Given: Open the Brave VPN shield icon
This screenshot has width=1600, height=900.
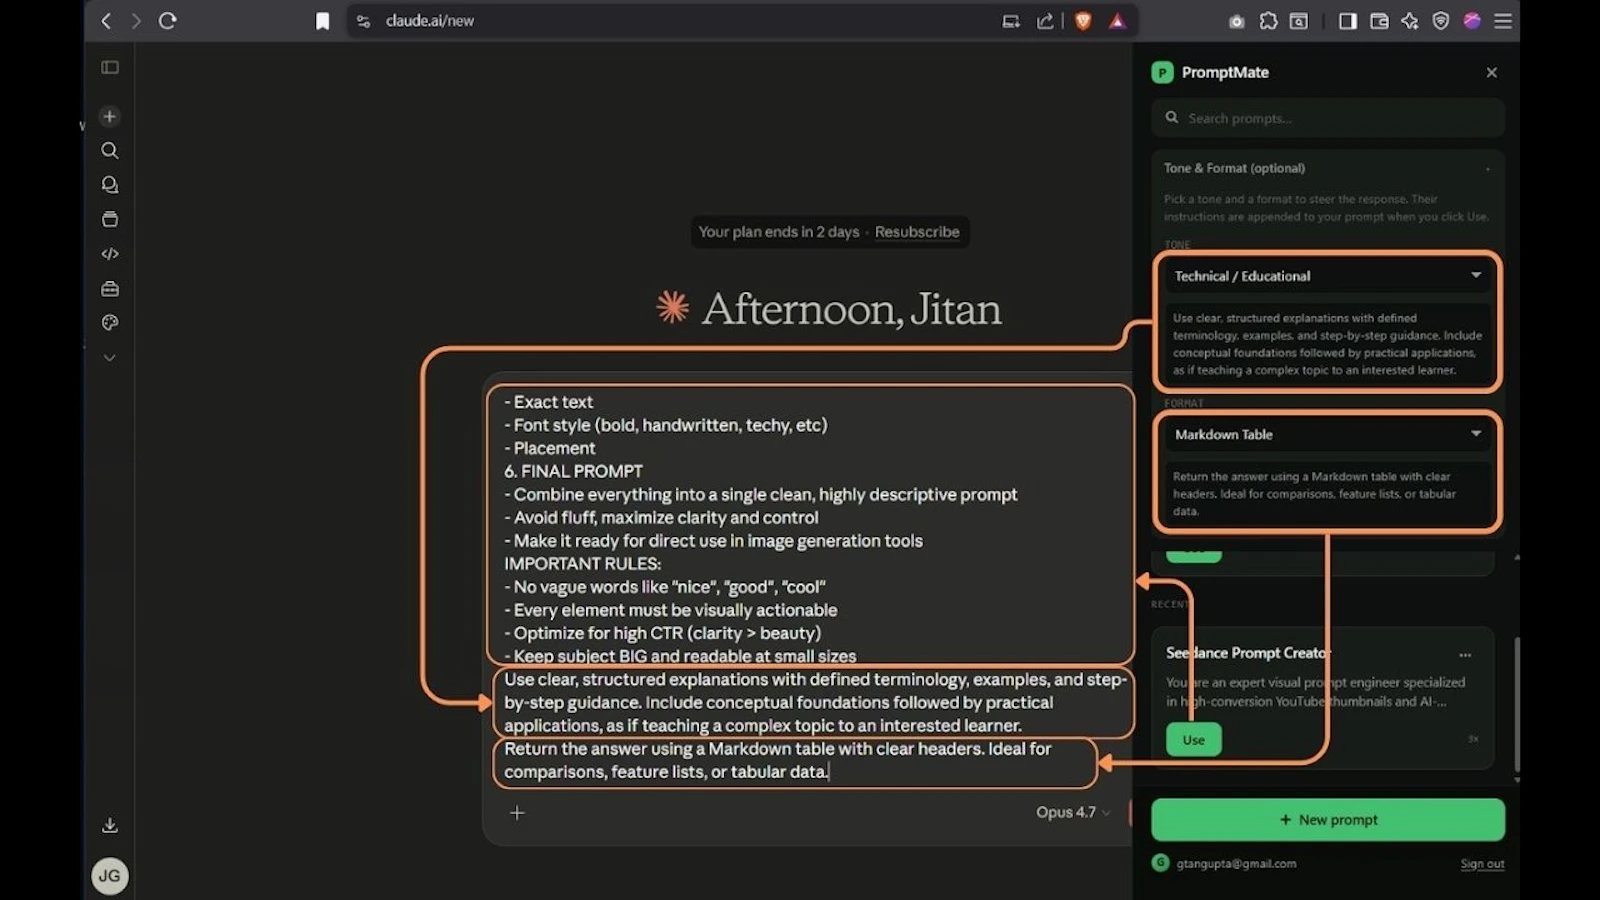Looking at the screenshot, I should [1441, 21].
